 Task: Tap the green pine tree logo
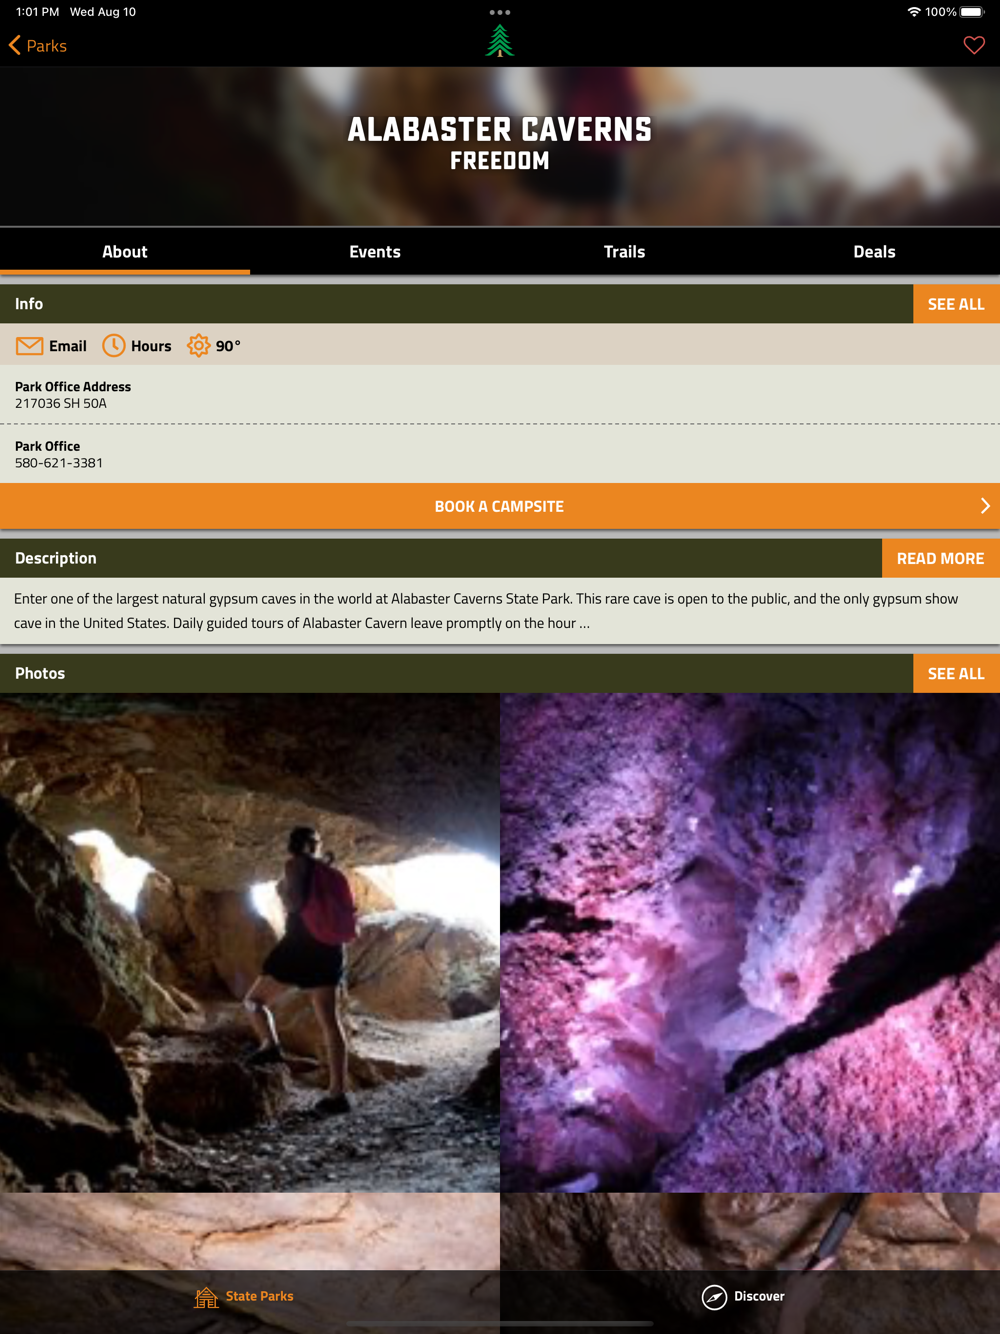point(500,41)
